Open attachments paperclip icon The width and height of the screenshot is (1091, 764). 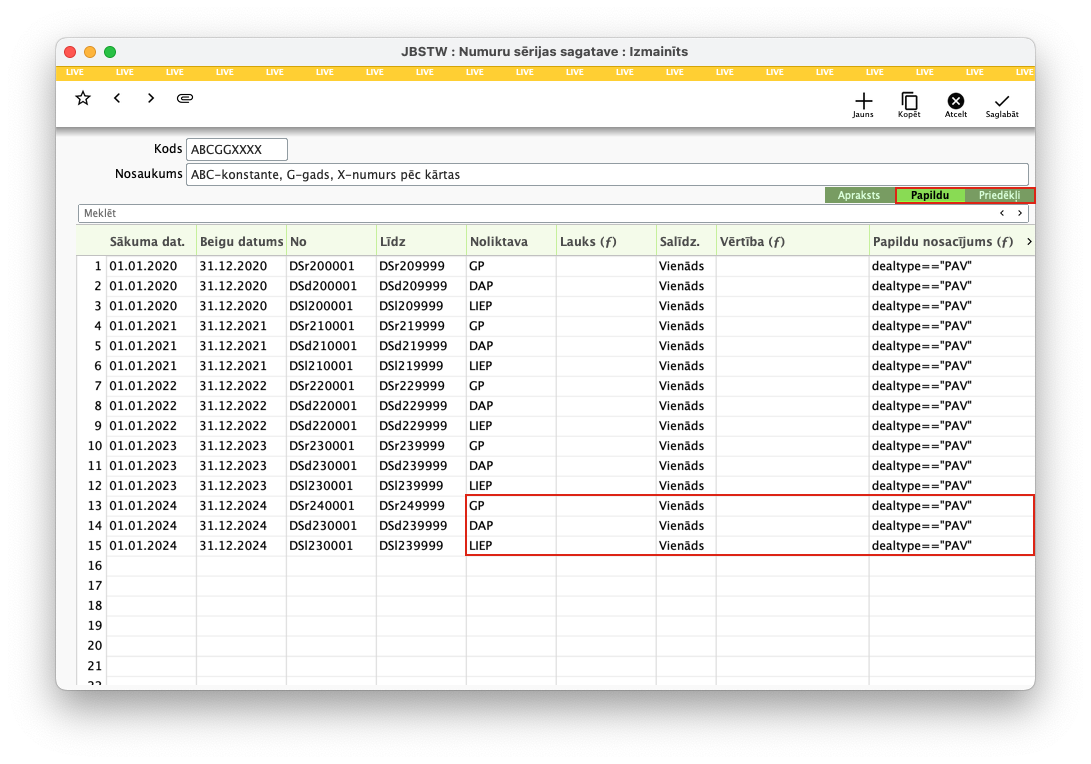pyautogui.click(x=184, y=98)
